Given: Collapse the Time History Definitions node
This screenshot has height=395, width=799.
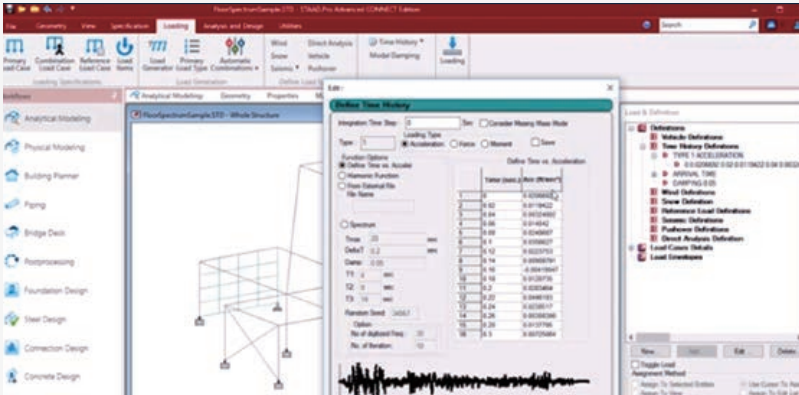Looking at the screenshot, I should click(643, 146).
